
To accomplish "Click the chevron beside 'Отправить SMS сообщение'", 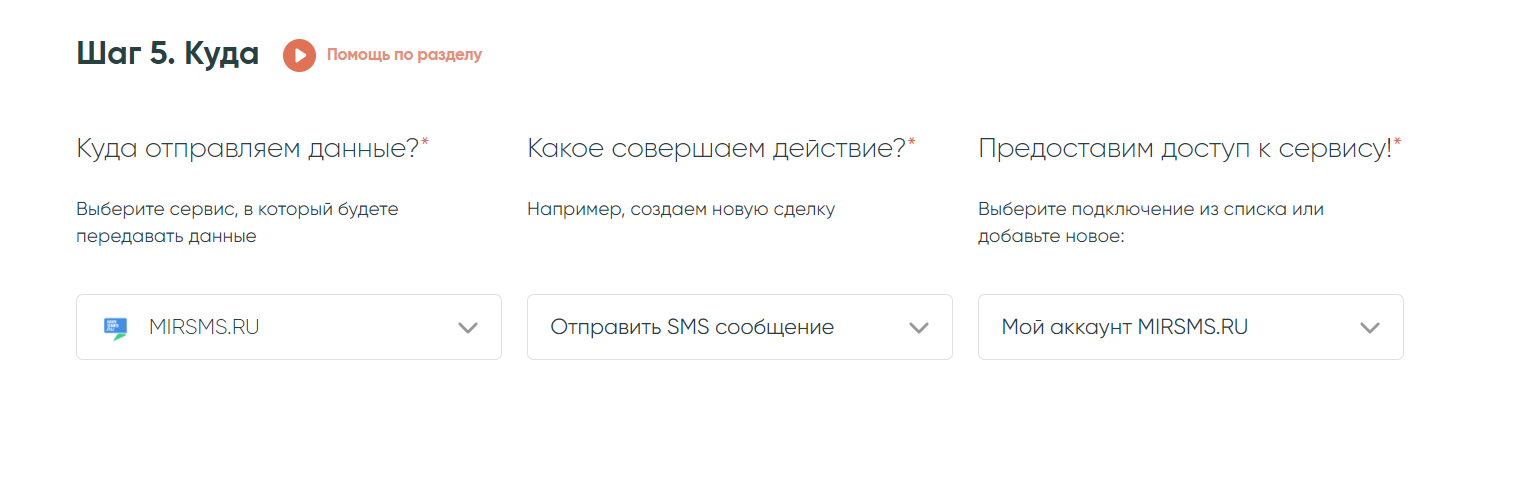I will pyautogui.click(x=919, y=328).
